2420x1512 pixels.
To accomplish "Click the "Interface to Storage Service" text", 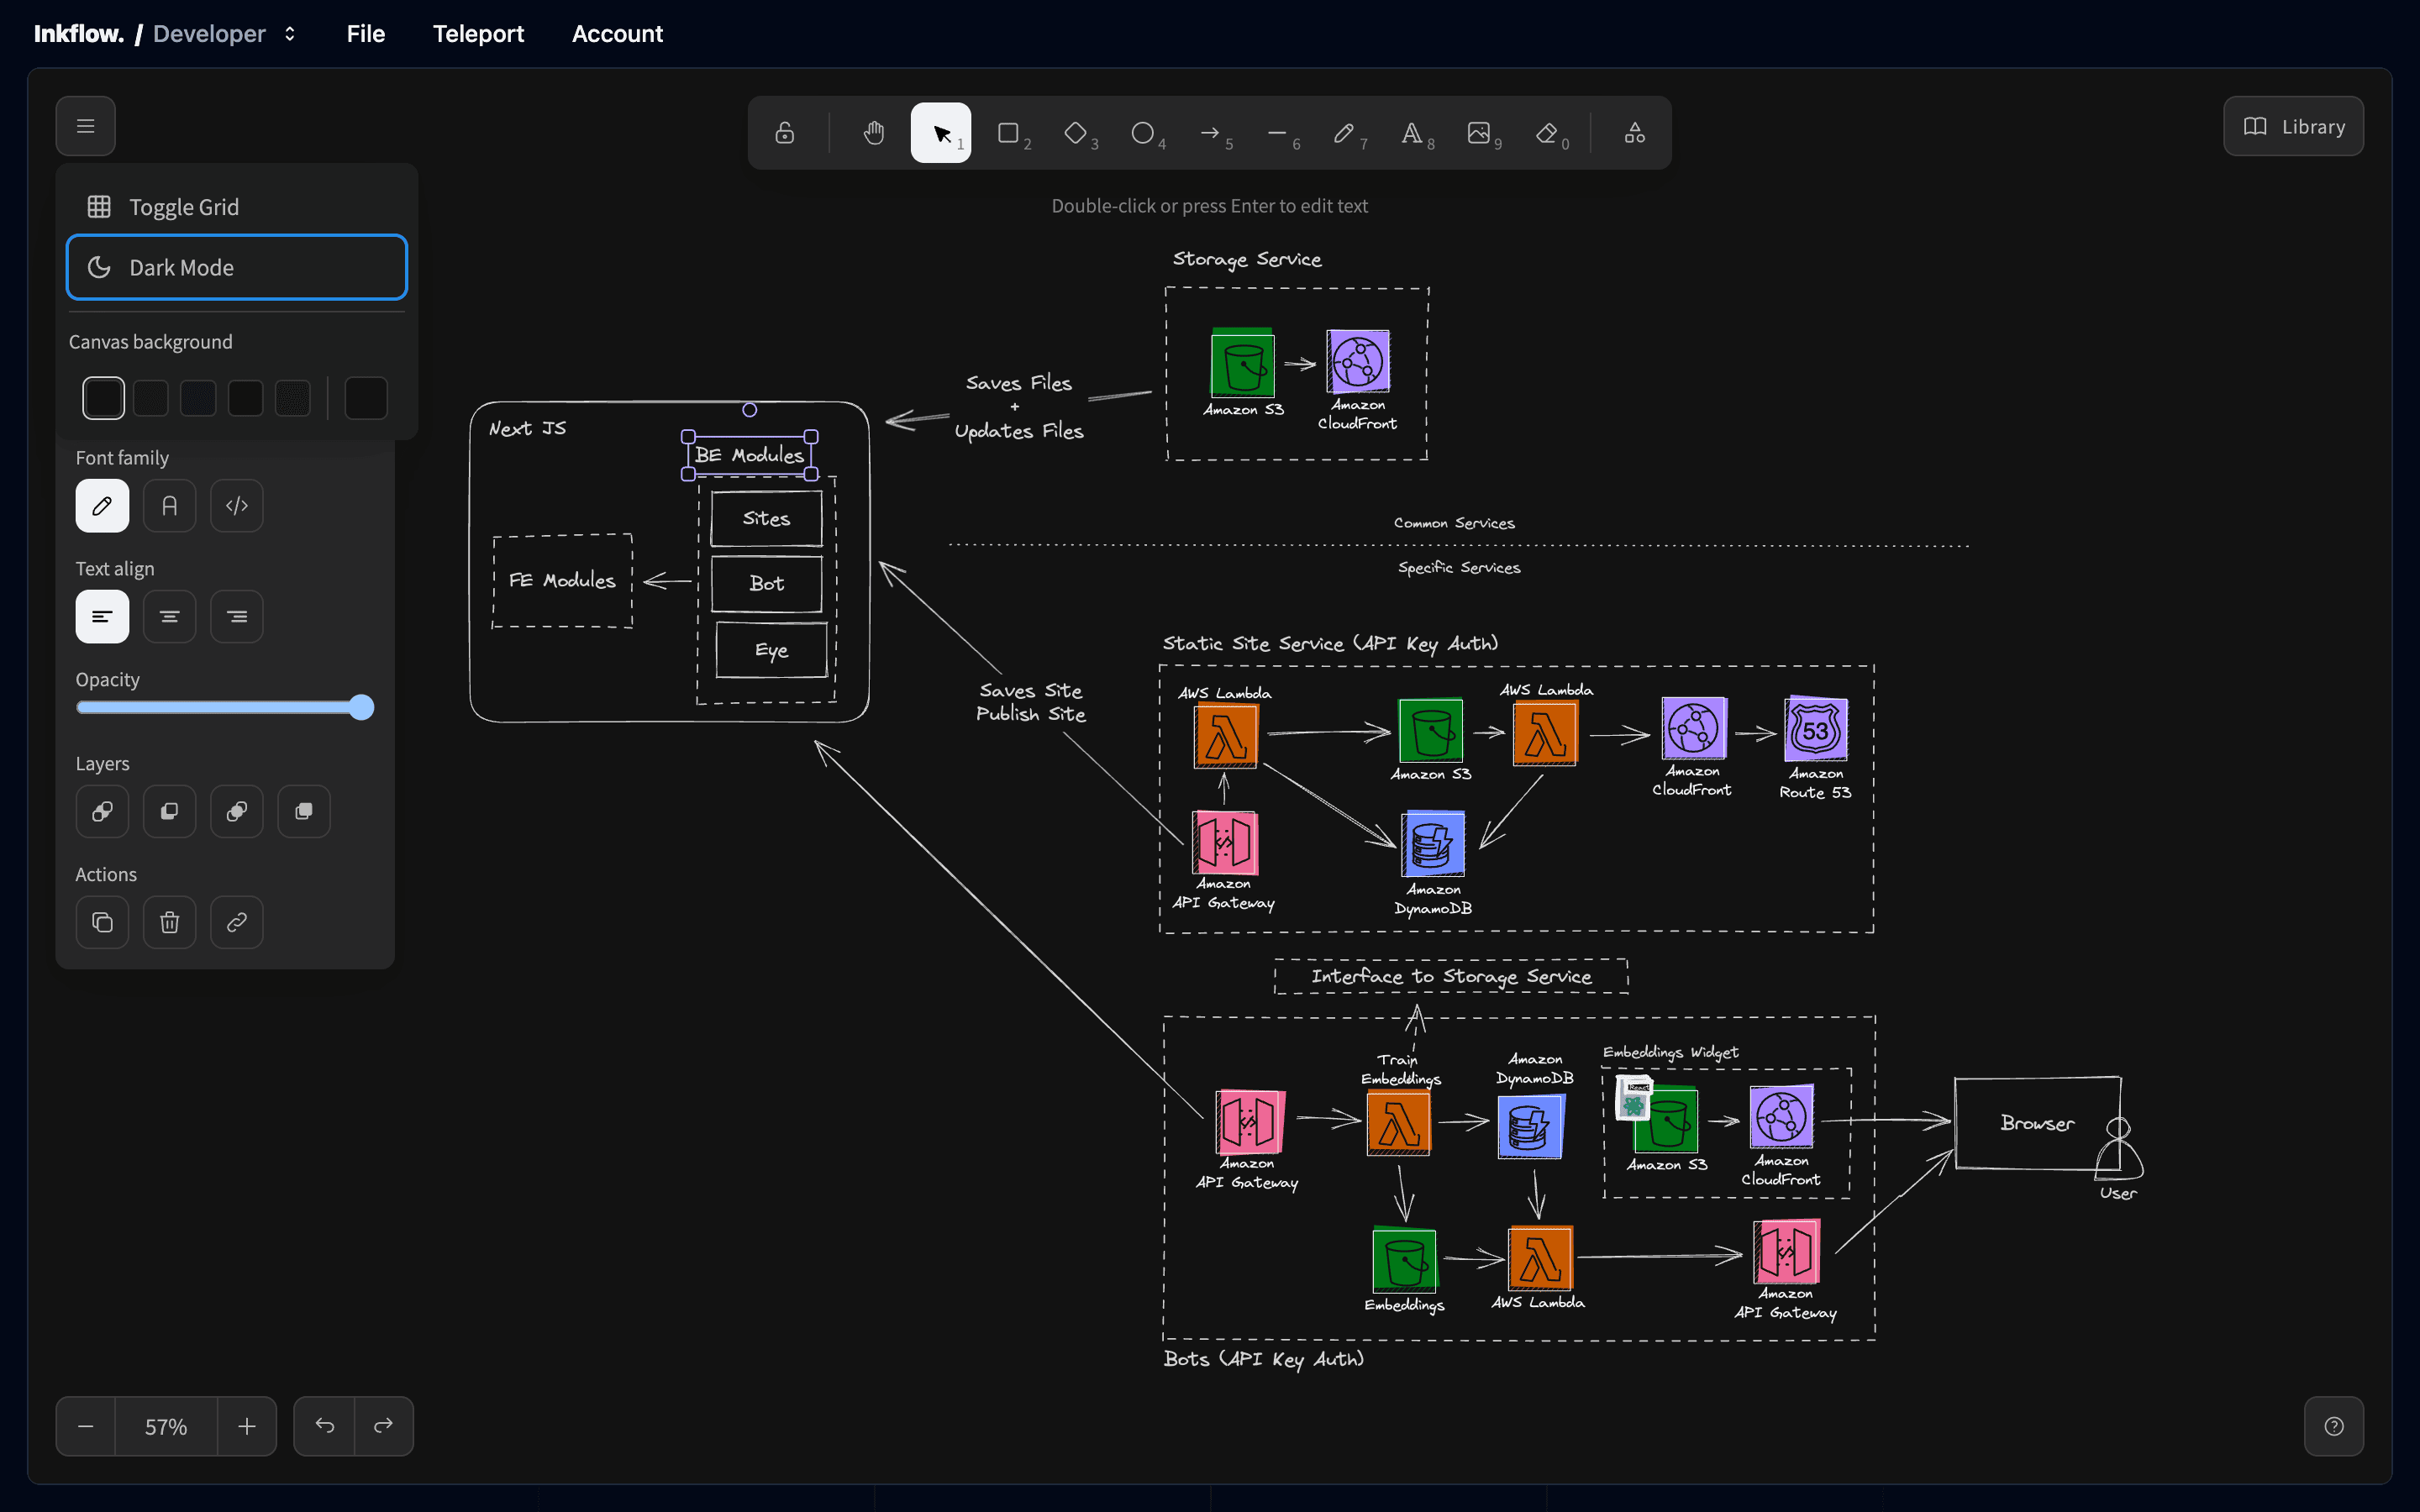I will tap(1451, 976).
